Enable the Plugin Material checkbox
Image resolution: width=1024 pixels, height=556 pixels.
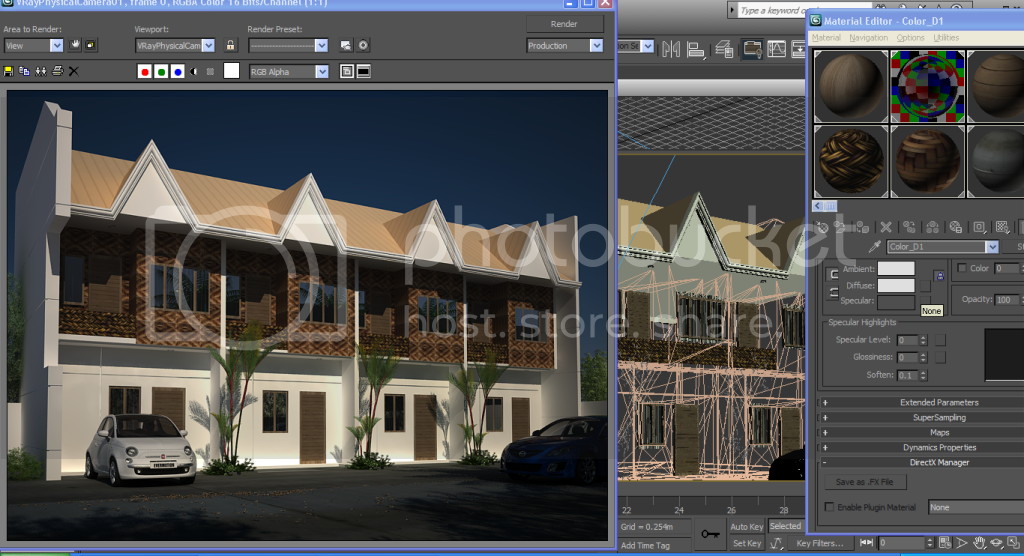point(829,508)
